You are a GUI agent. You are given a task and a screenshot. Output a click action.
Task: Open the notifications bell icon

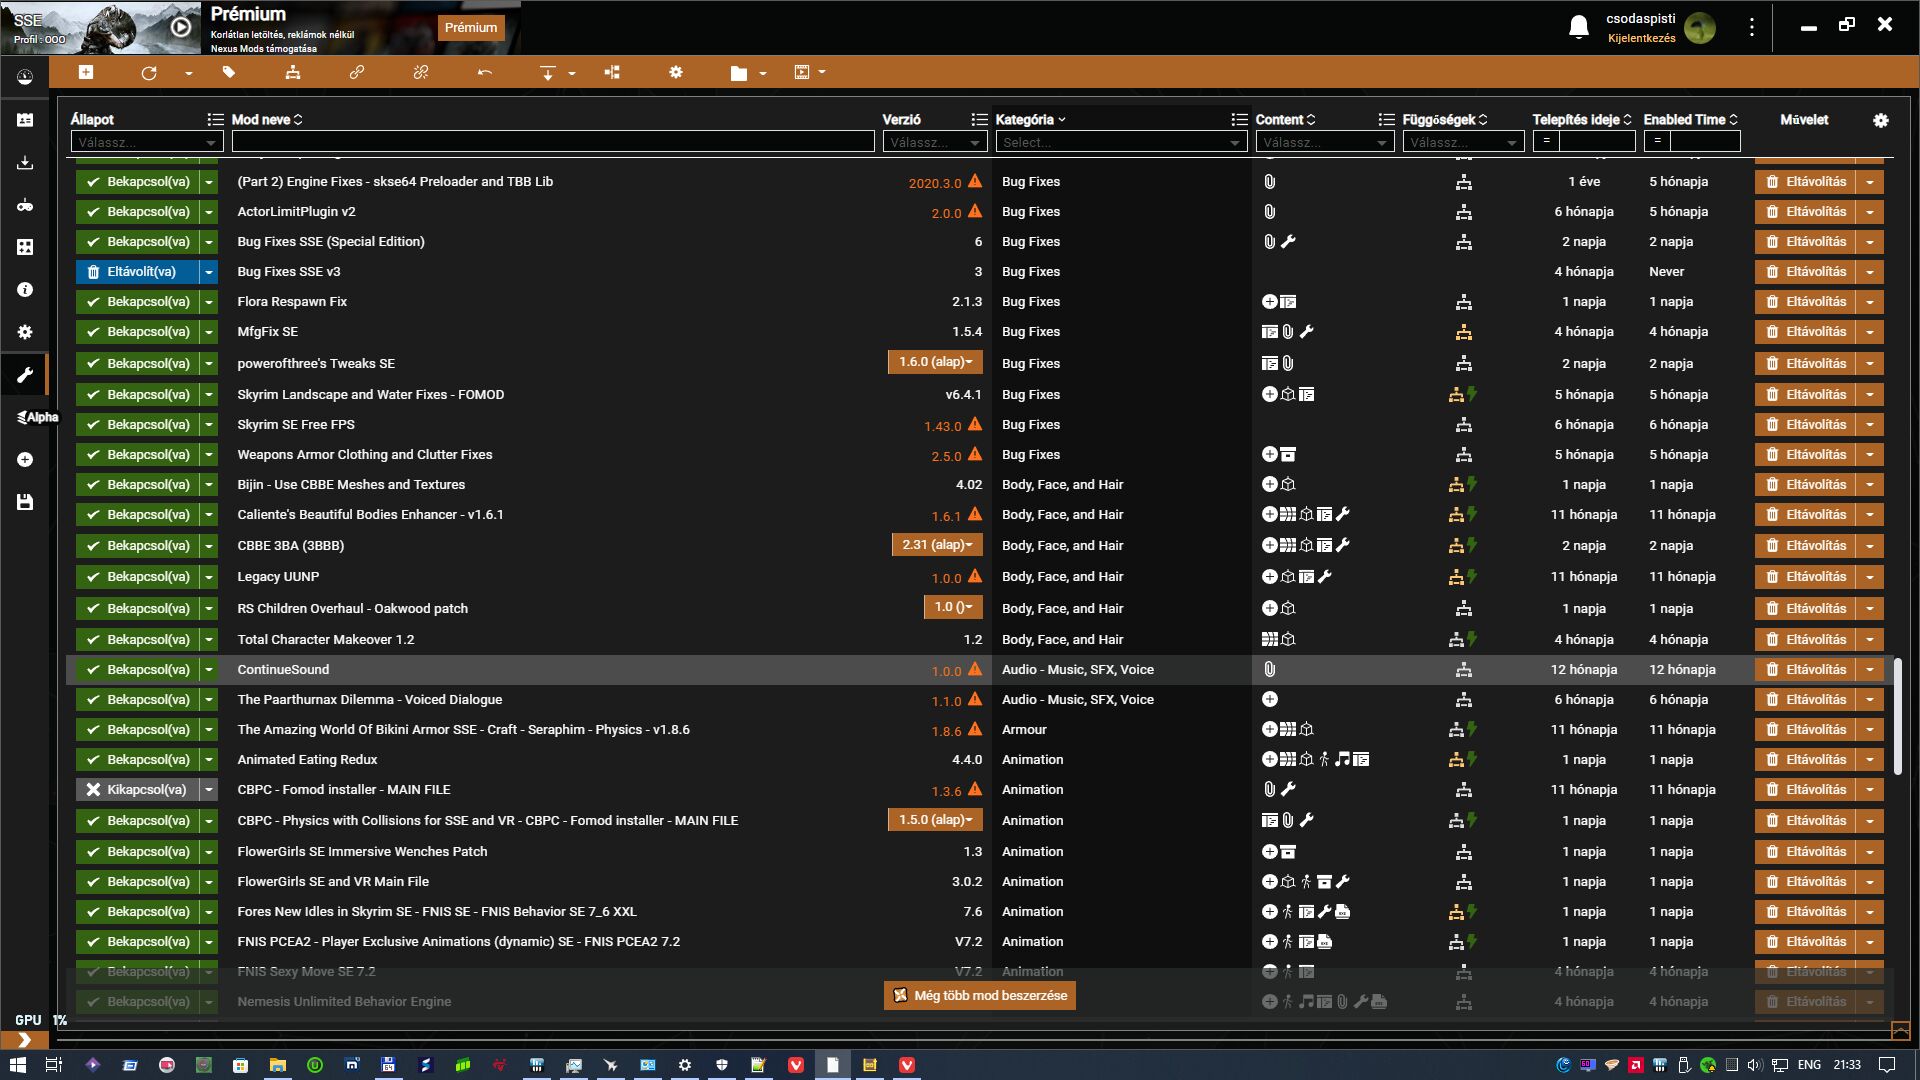[1578, 27]
